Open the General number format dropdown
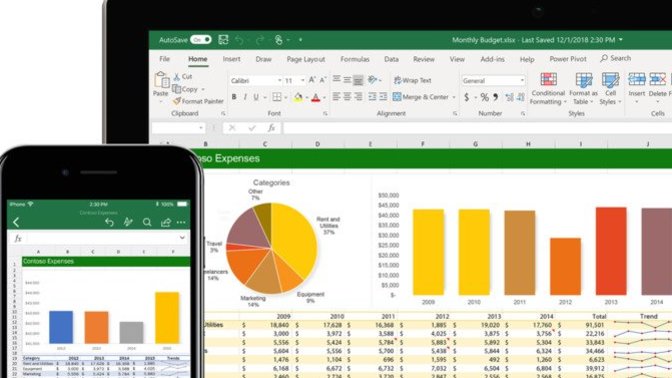Viewport: 672px width, 378px height. (522, 81)
